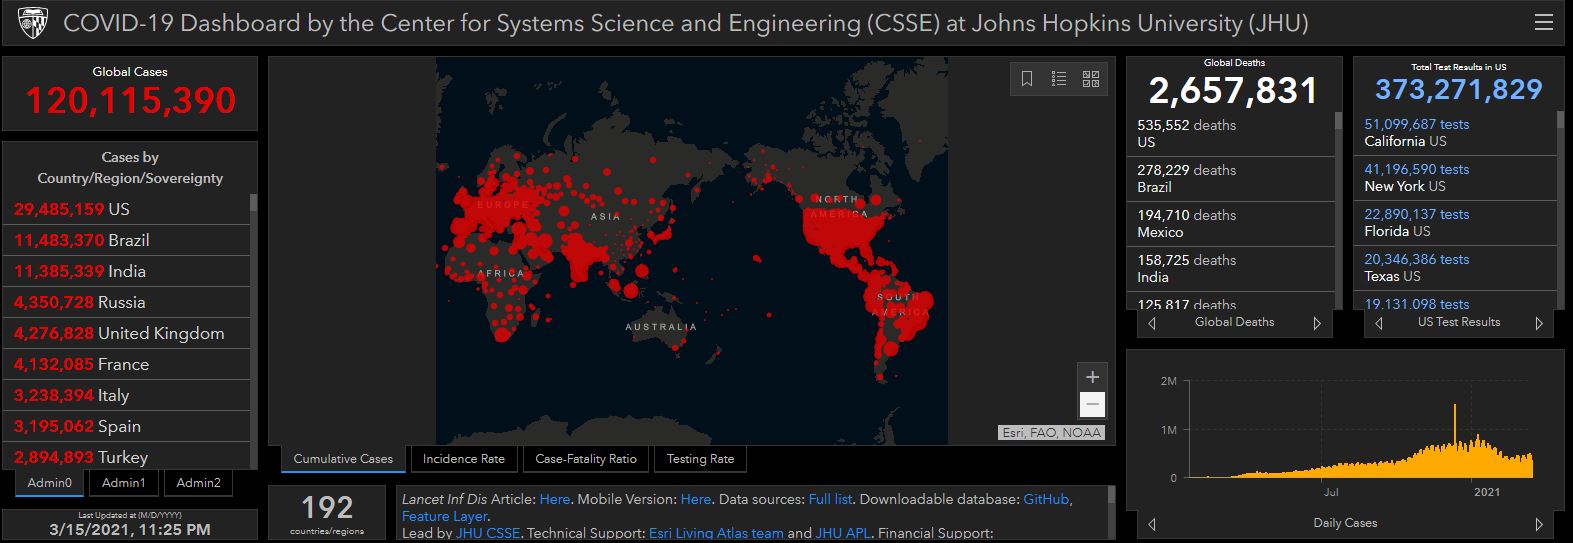Click the map bookmarks icon
The image size is (1573, 543).
point(1027,79)
